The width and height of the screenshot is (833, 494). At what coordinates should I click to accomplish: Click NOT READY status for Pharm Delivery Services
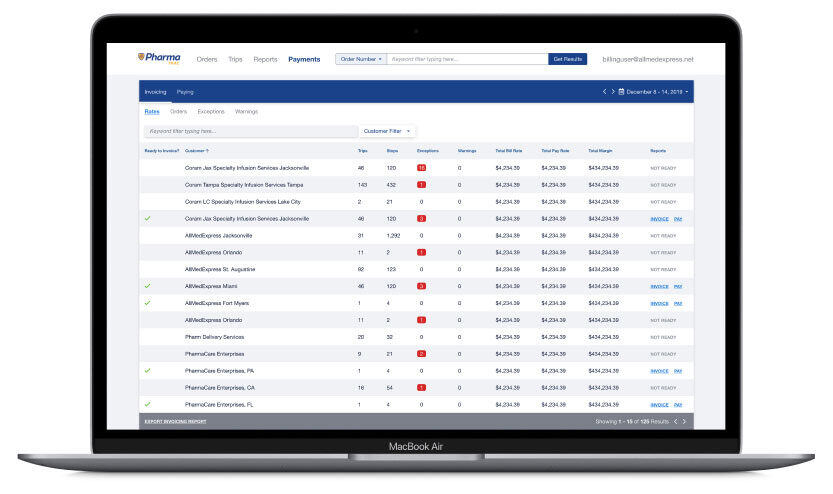pos(663,337)
